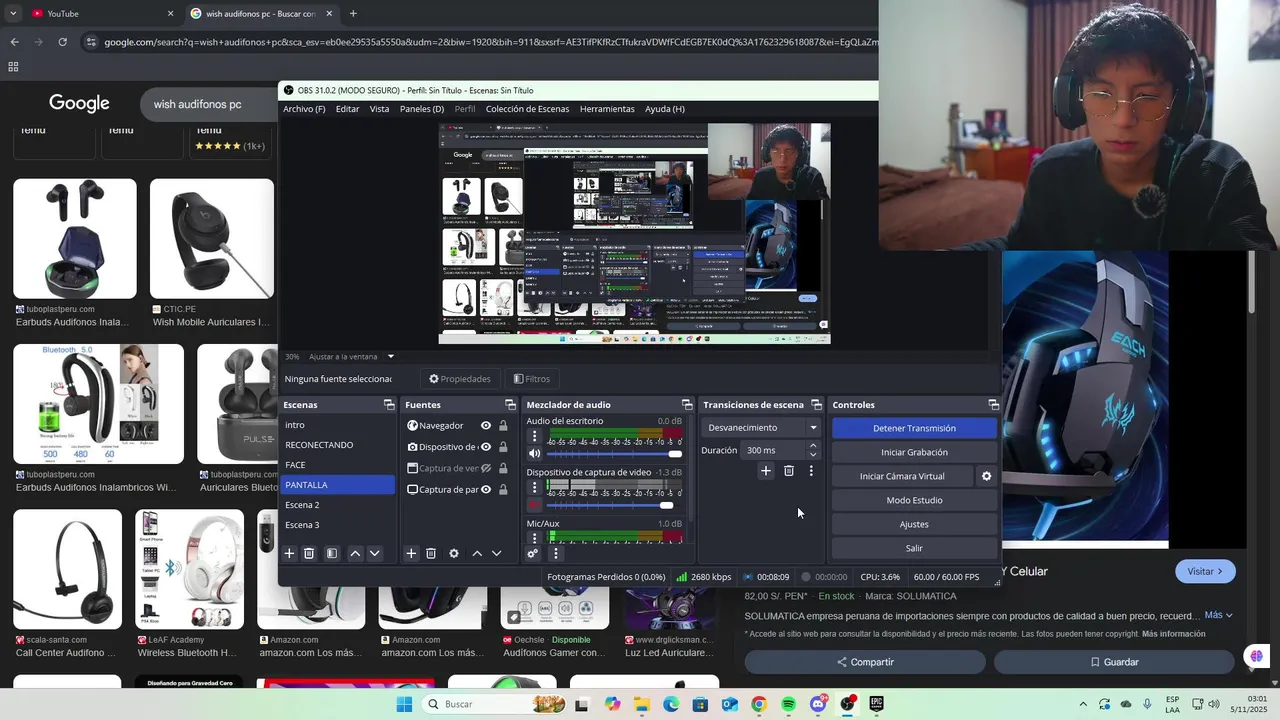1280x720 pixels.
Task: Add a new scene transition
Action: click(x=766, y=470)
